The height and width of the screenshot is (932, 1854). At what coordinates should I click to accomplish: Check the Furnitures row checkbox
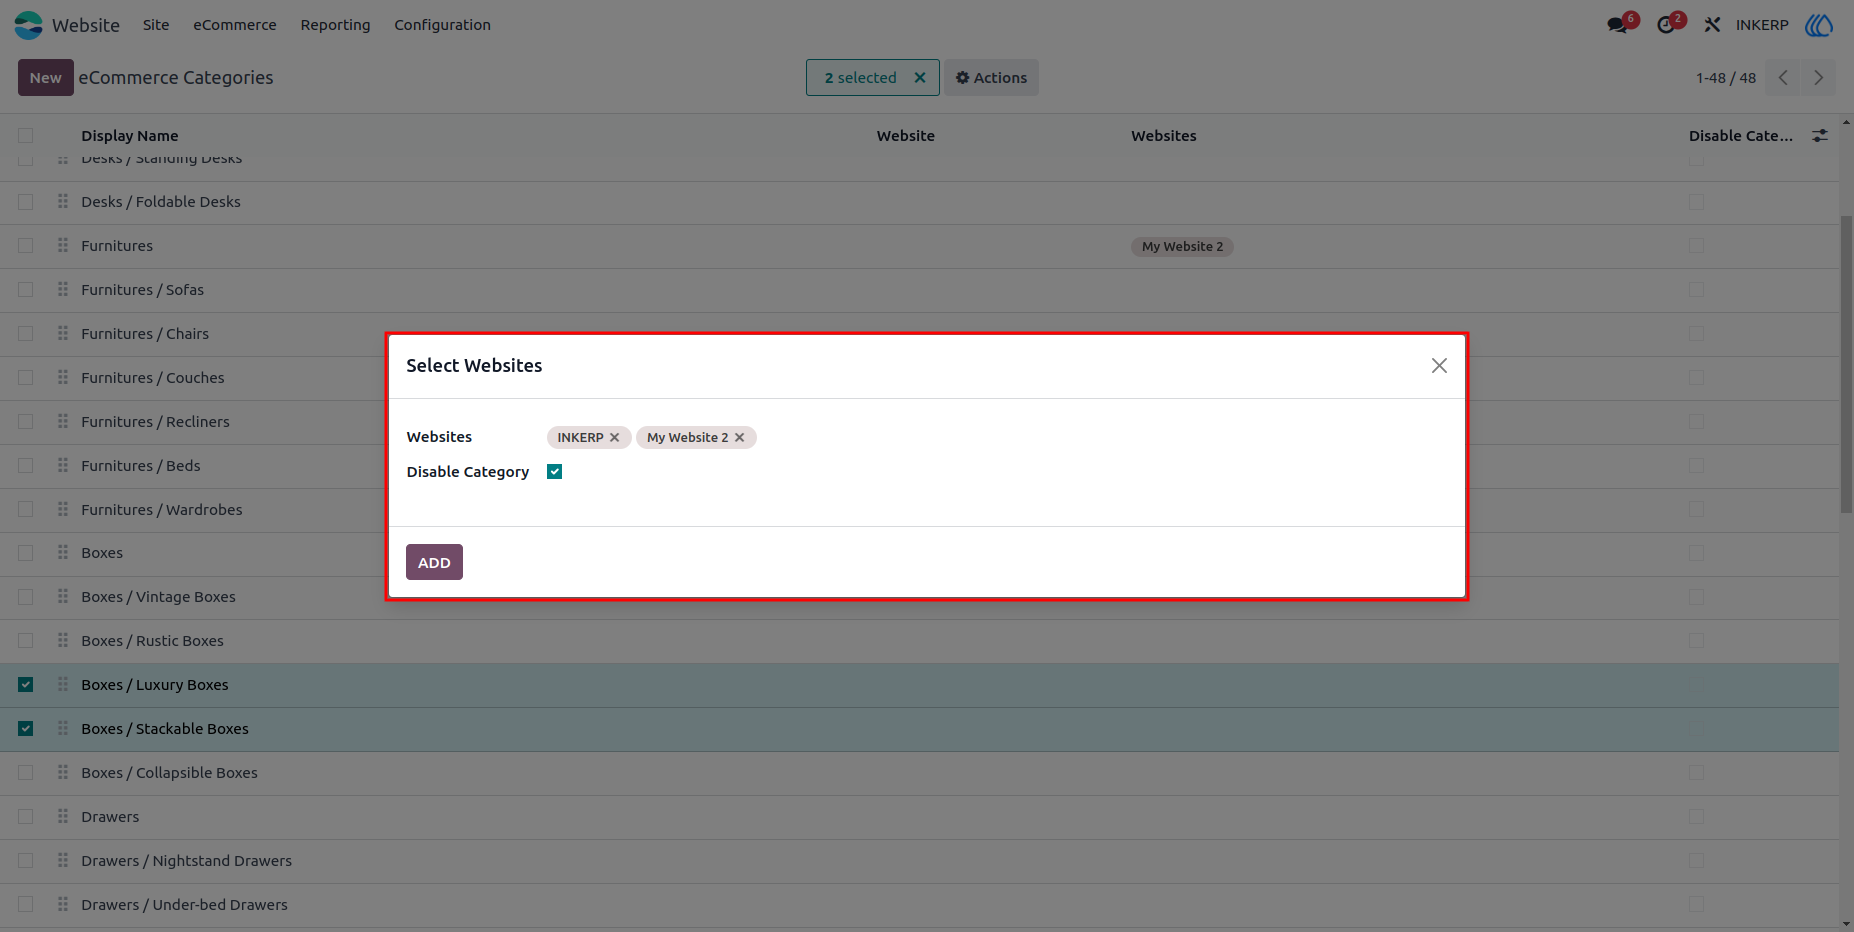[x=26, y=246]
